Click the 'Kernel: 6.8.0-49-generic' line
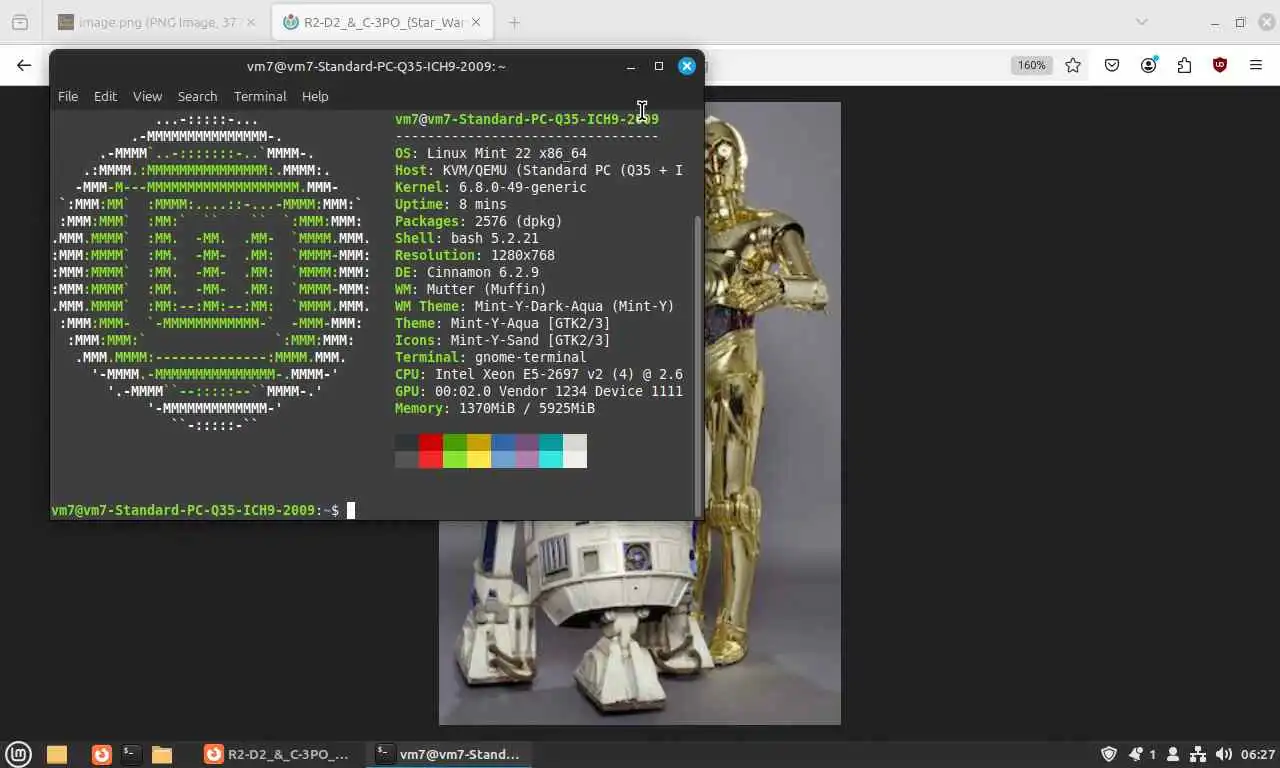 point(491,187)
